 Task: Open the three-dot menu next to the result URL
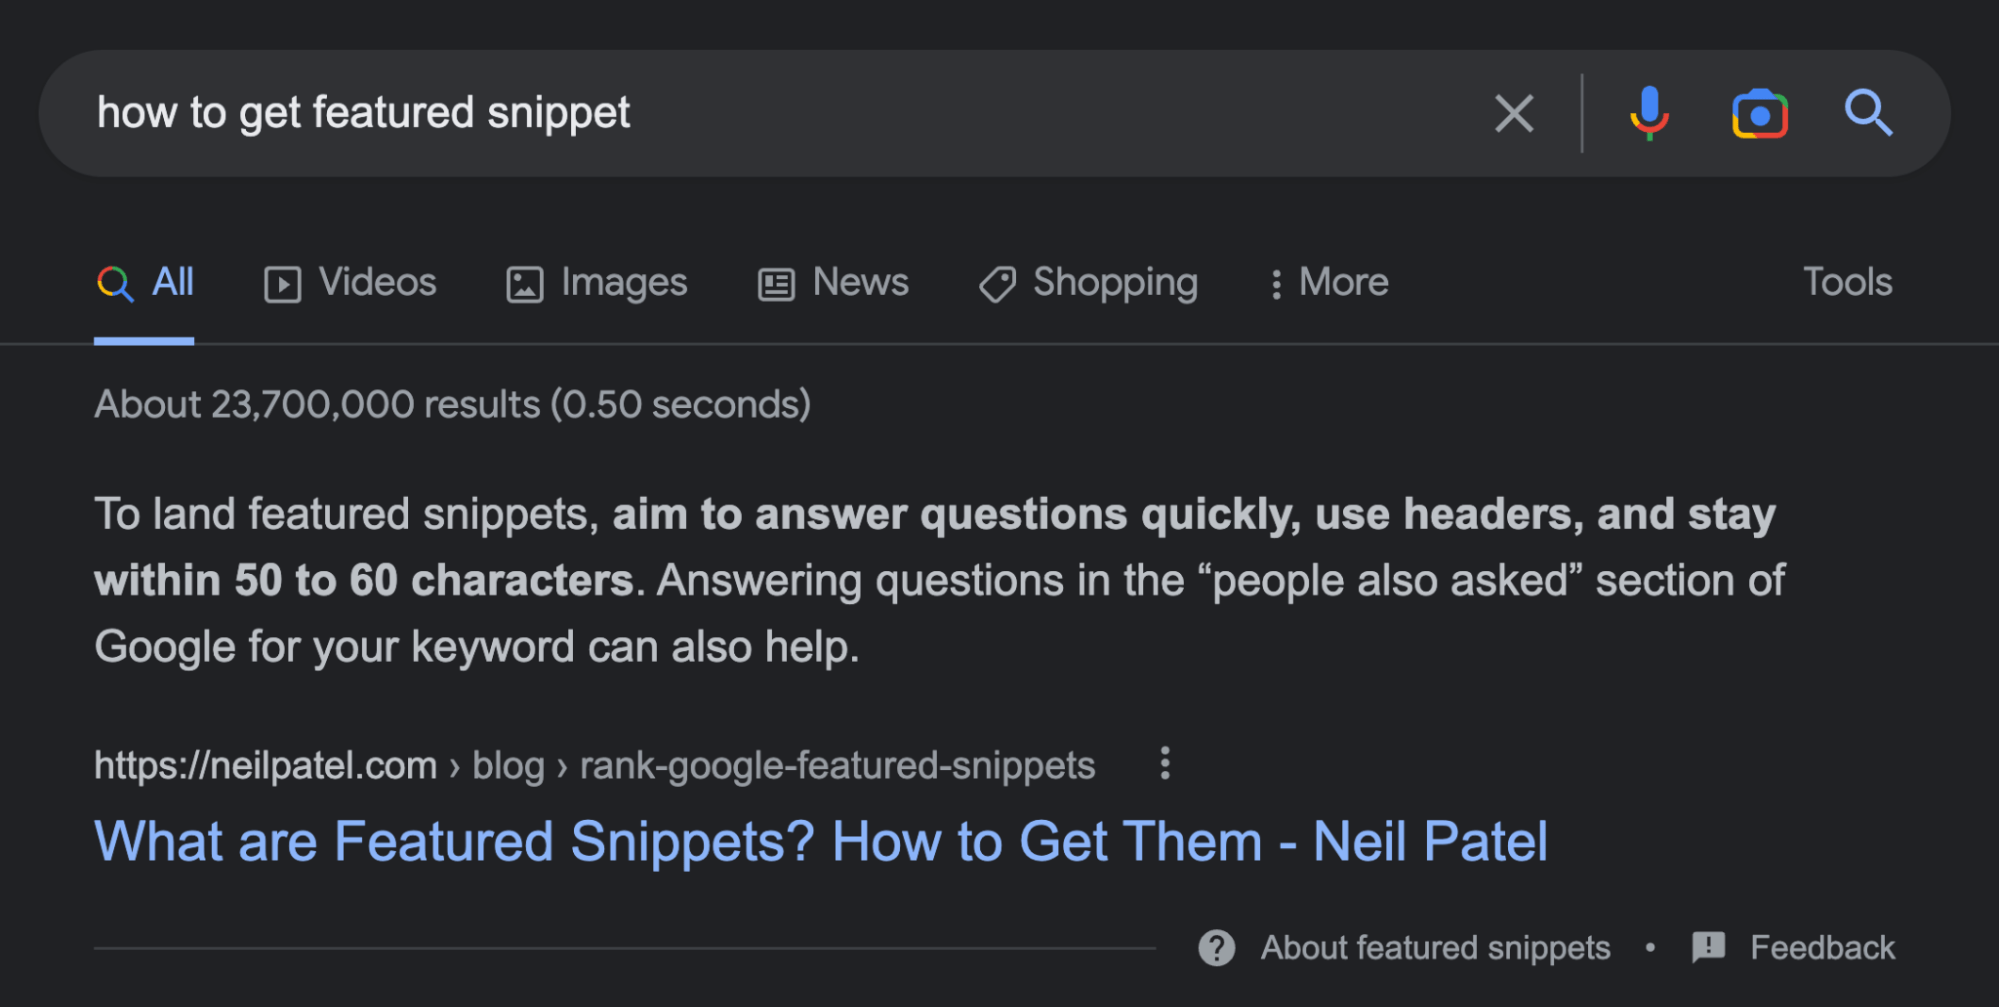1165,764
